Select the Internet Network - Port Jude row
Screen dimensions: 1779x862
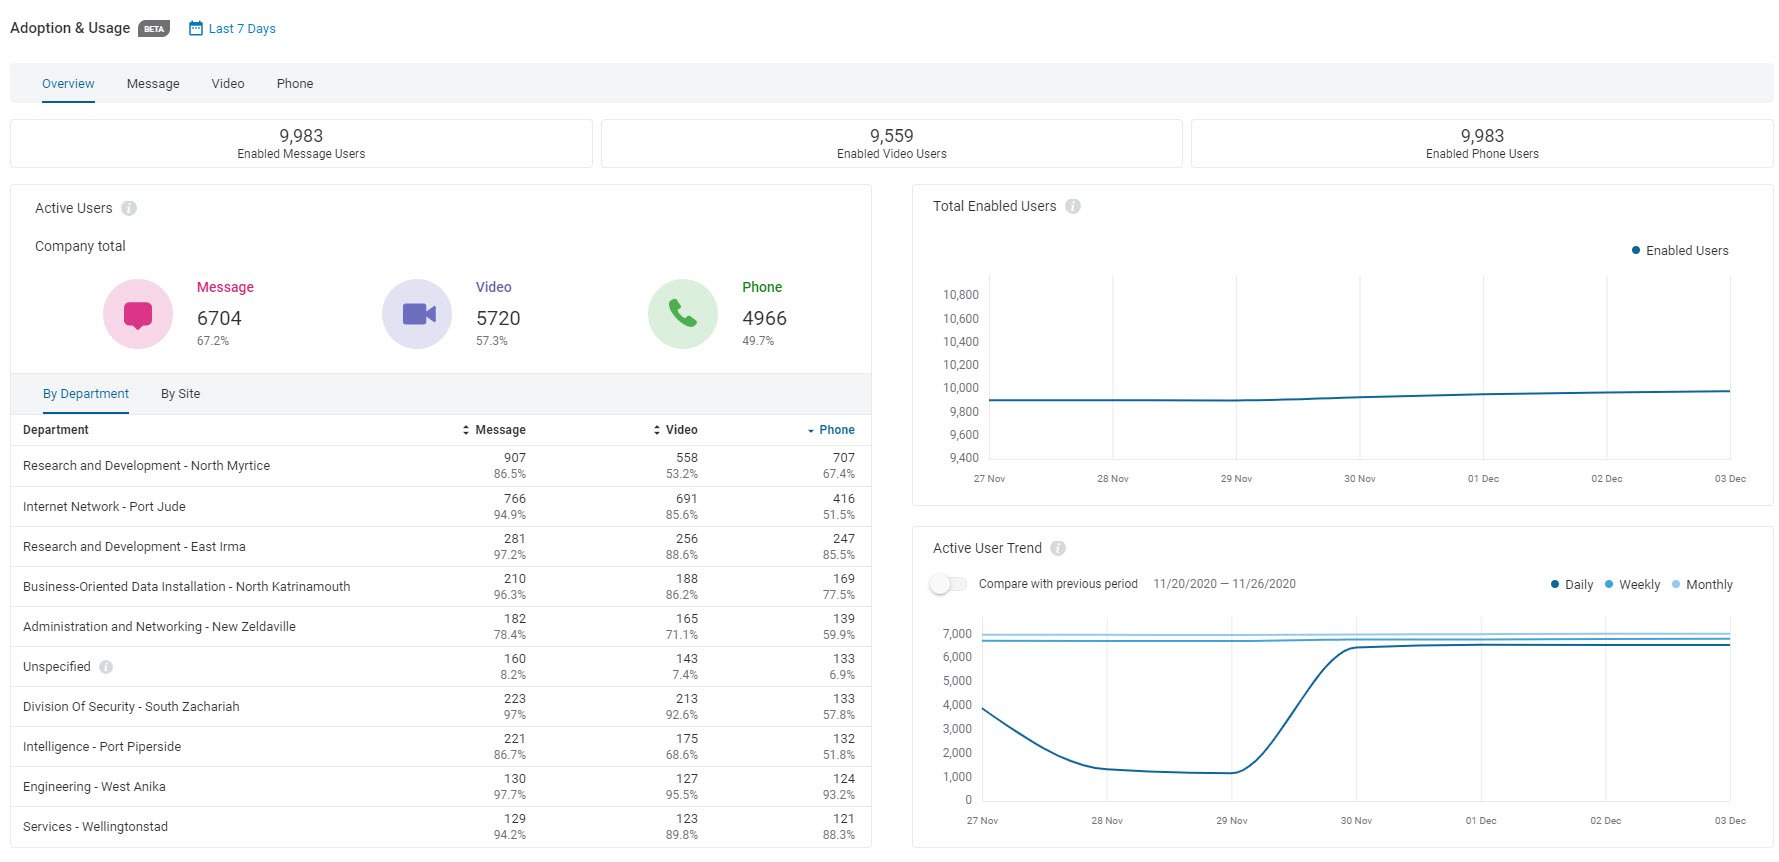pos(104,507)
